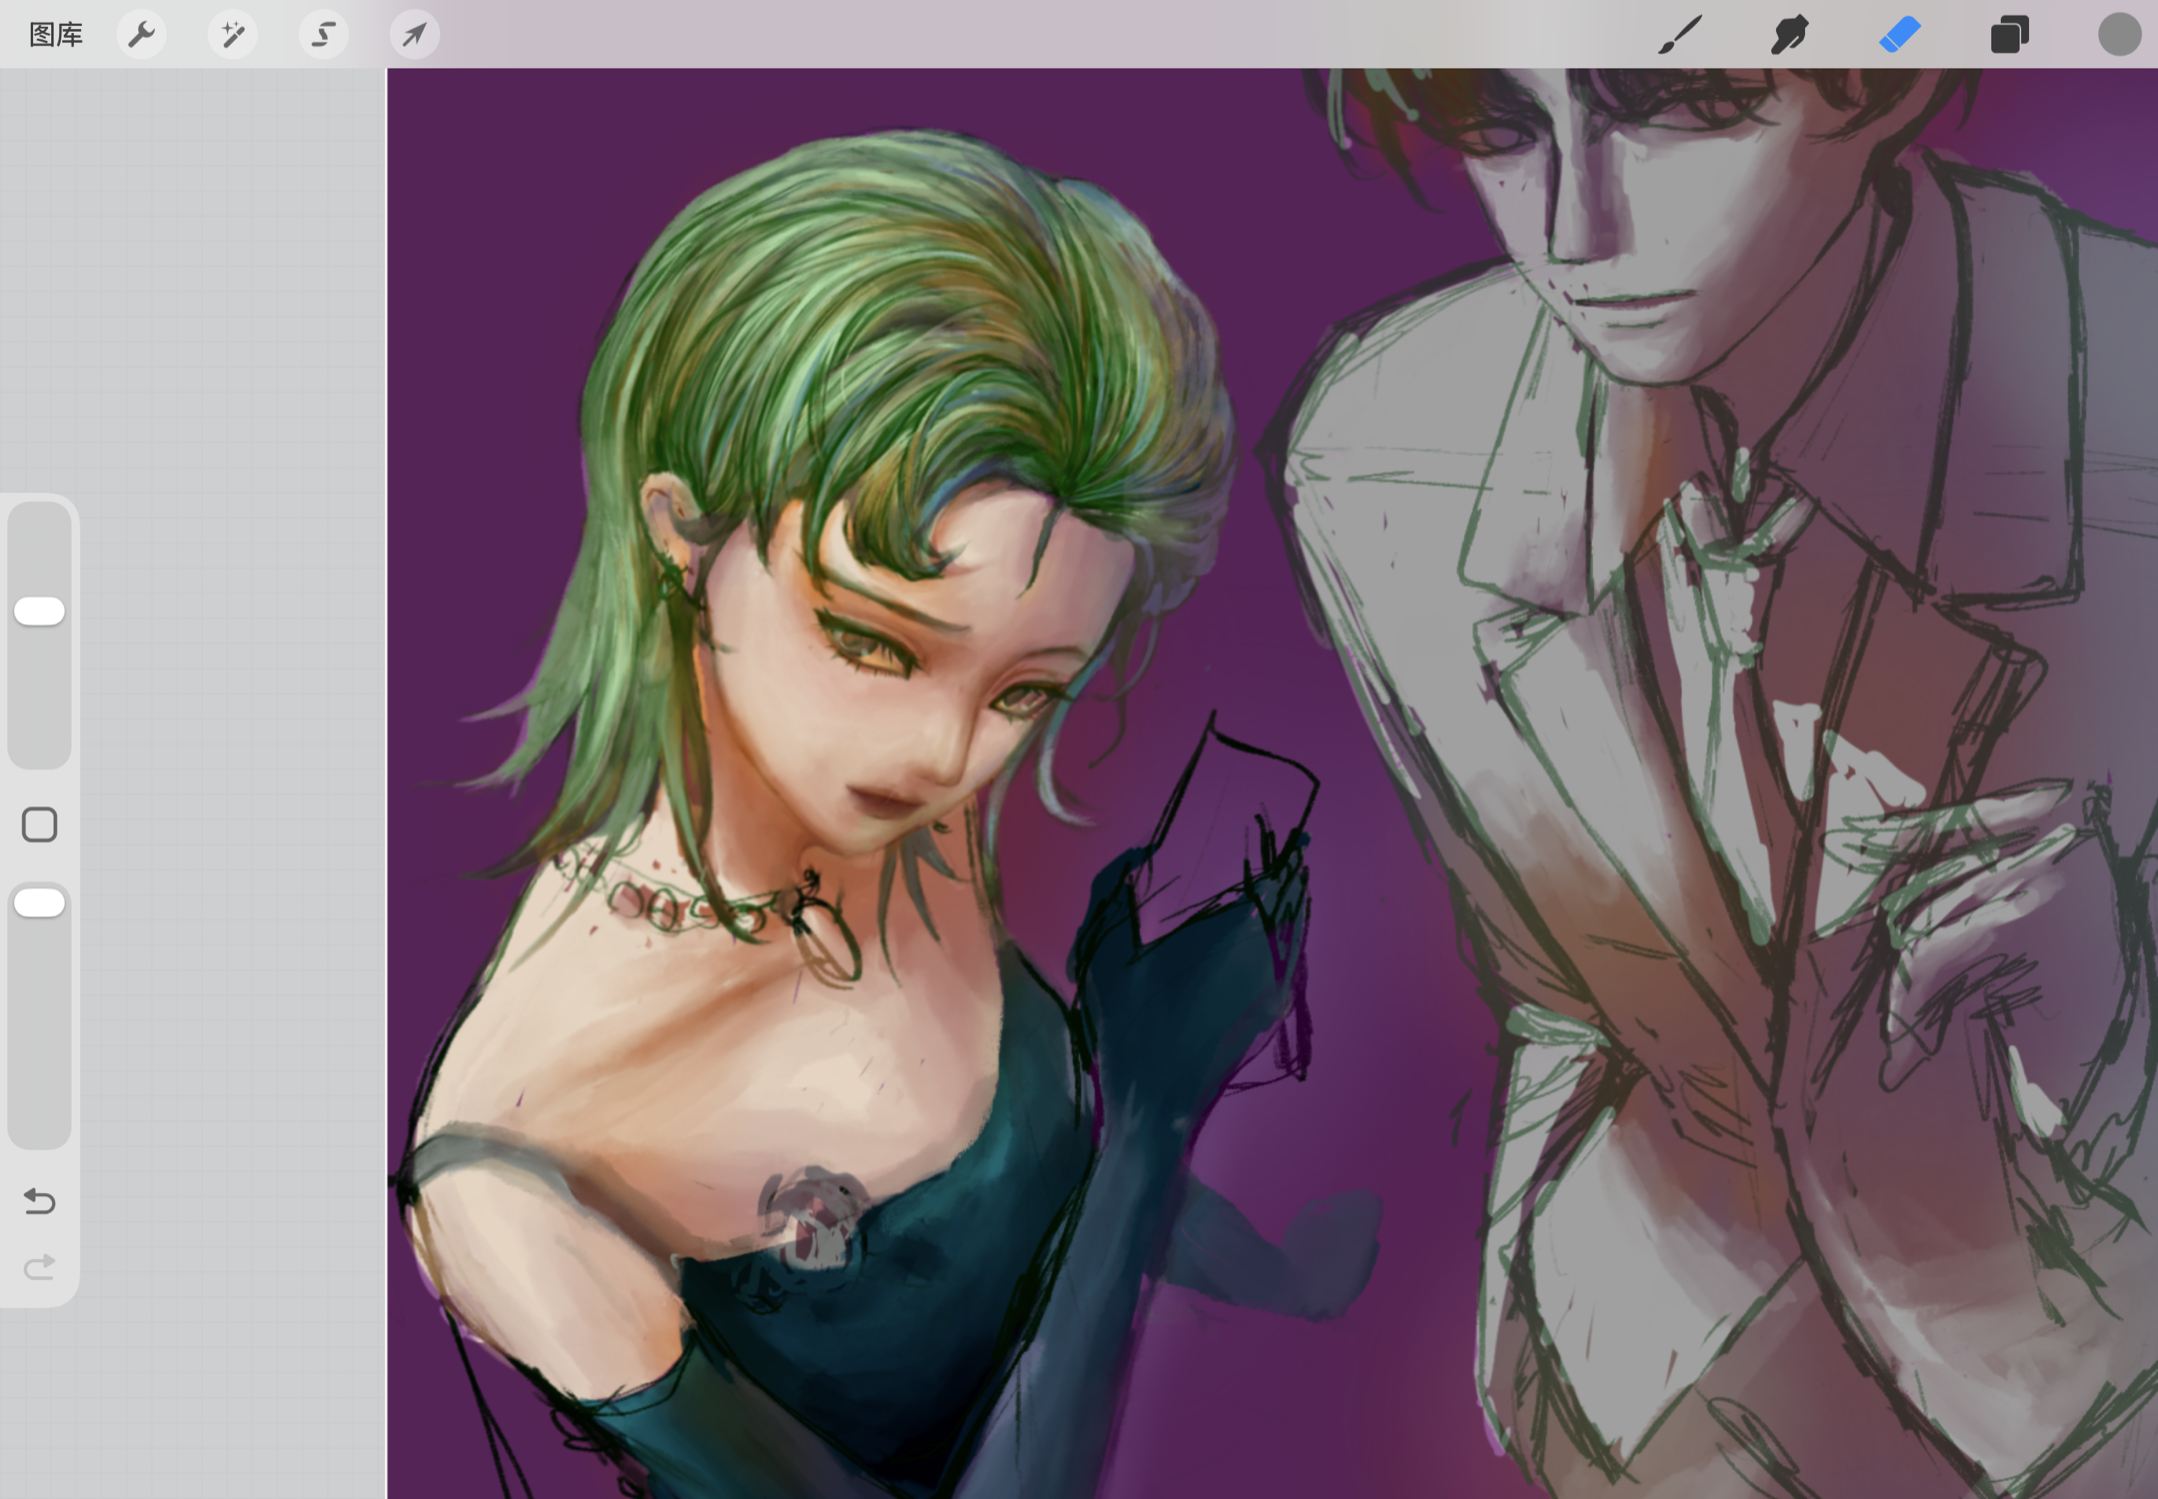Select the Smudge finger tool
The height and width of the screenshot is (1499, 2158).
pos(1789,35)
